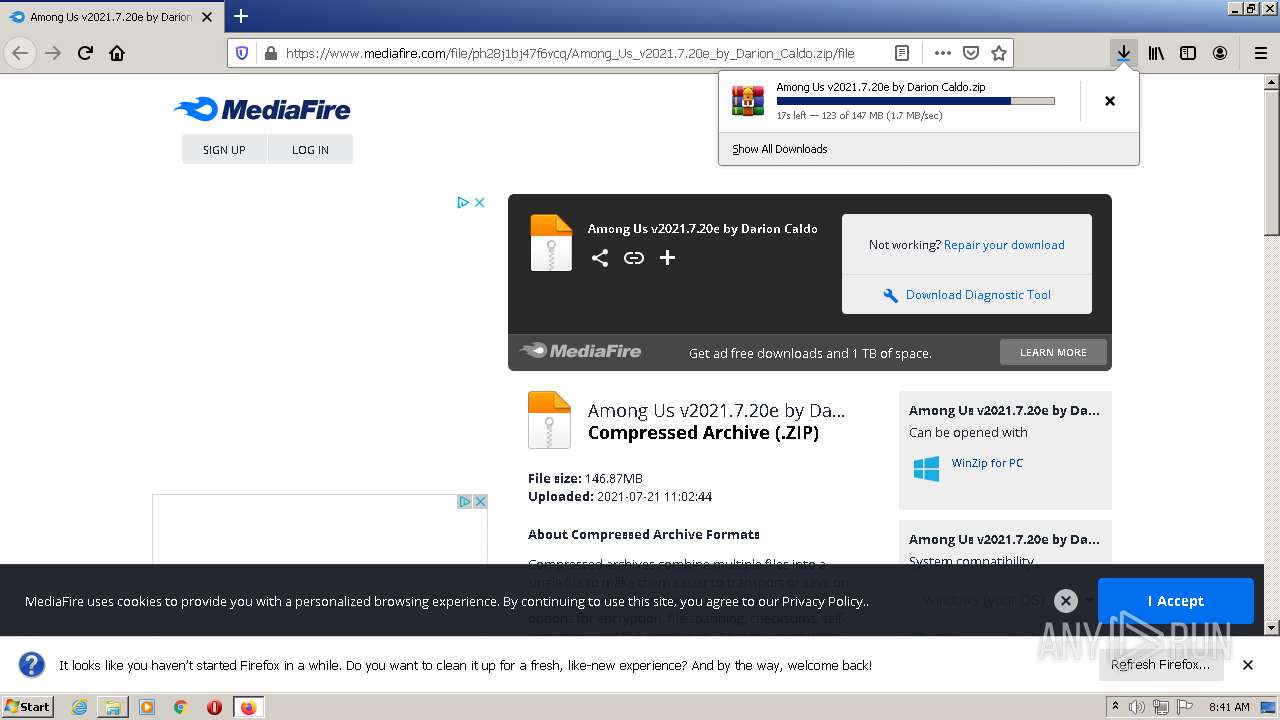This screenshot has width=1280, height=720.
Task: Open File Explorer from taskbar
Action: pos(113,707)
